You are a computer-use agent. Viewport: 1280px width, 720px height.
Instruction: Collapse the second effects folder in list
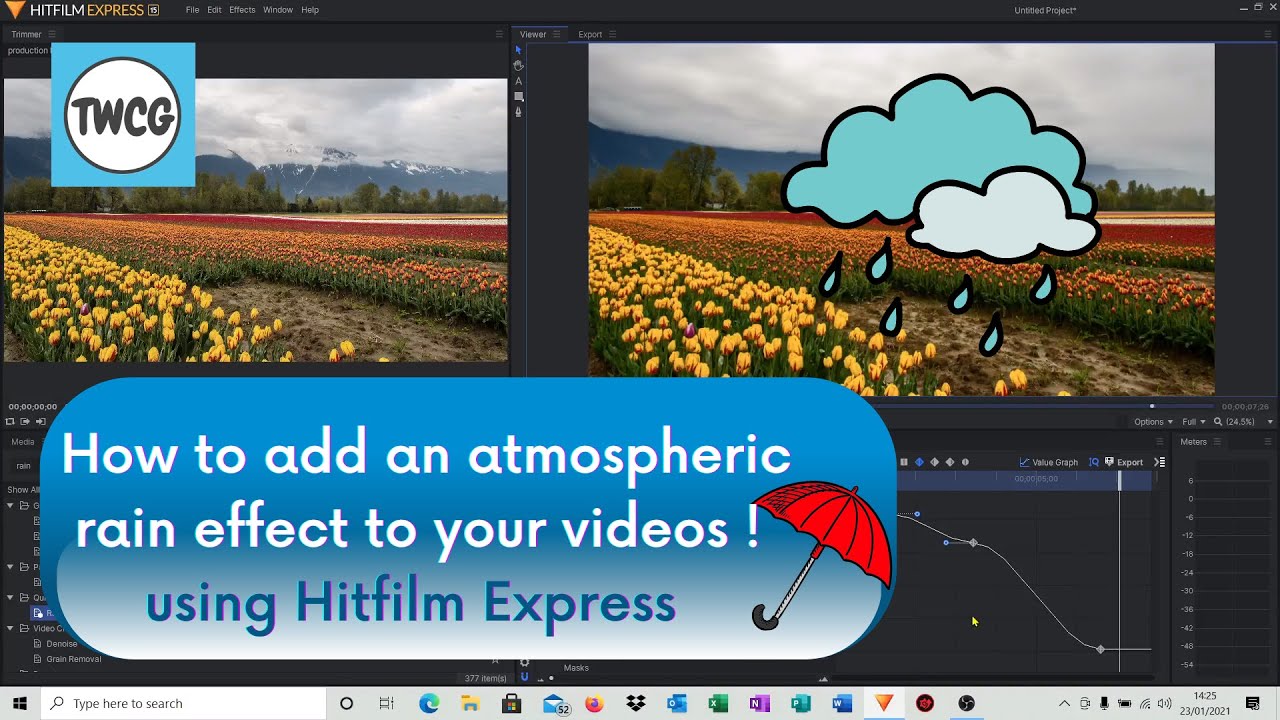[x=11, y=567]
